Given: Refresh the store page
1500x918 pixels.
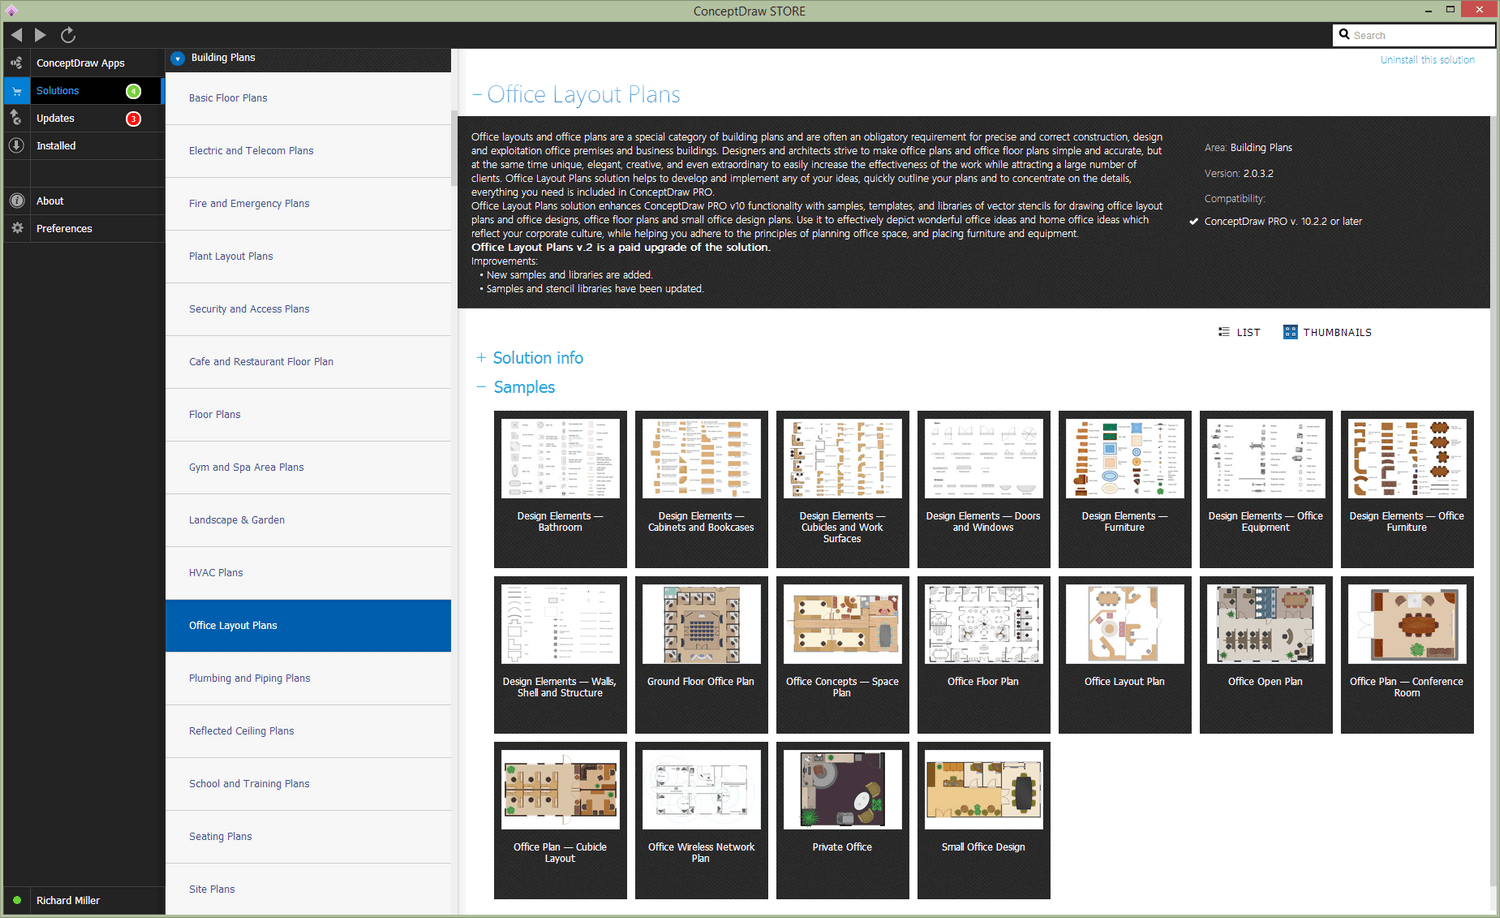Looking at the screenshot, I should [x=68, y=35].
